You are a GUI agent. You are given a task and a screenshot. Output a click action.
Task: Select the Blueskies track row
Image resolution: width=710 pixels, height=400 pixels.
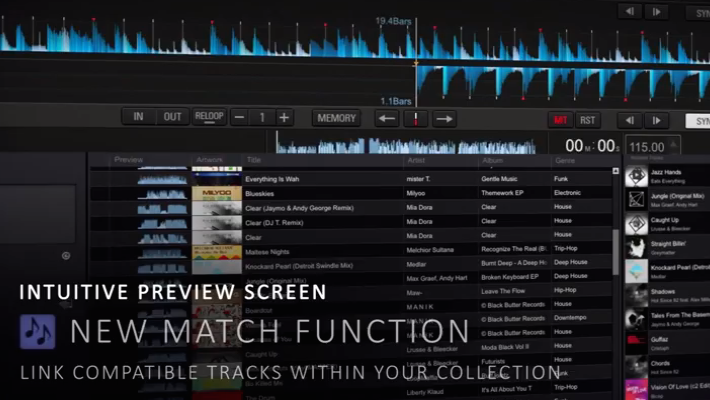322,192
